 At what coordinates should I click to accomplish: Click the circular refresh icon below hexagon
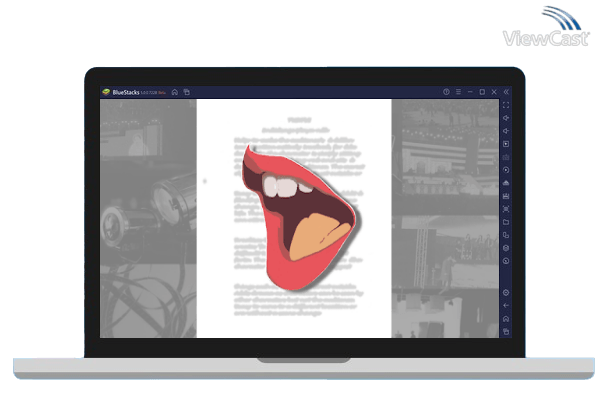coord(506,261)
